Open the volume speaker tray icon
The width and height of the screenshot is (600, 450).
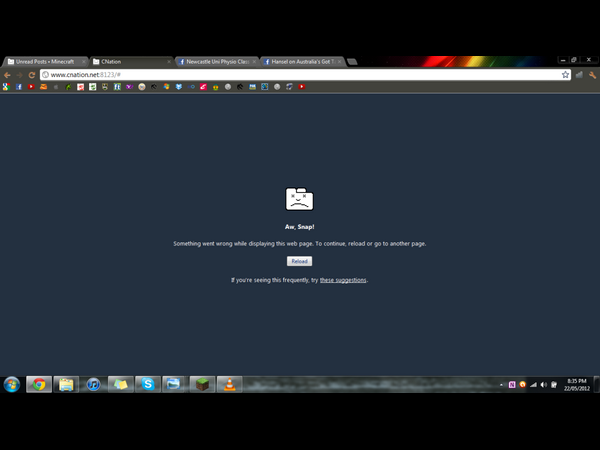tap(543, 385)
